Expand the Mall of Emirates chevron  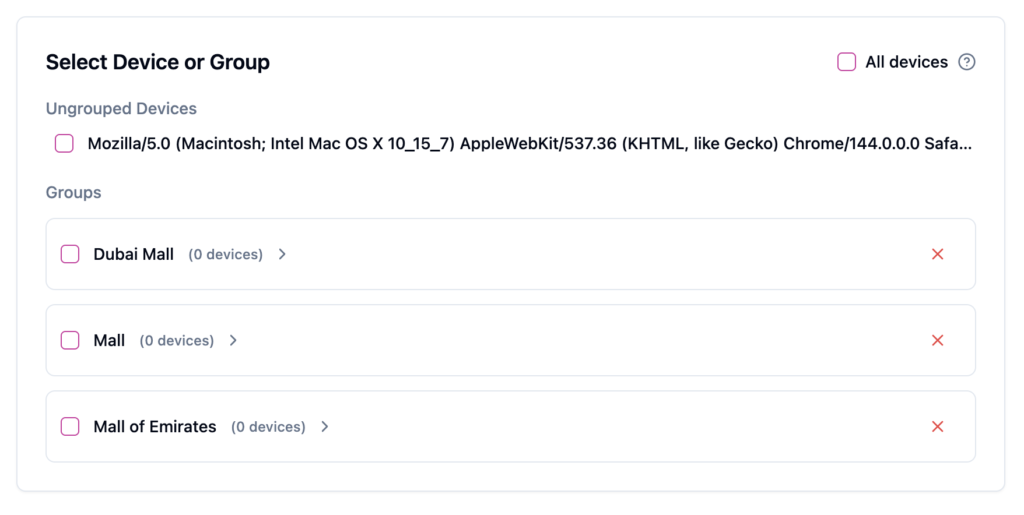click(x=324, y=426)
